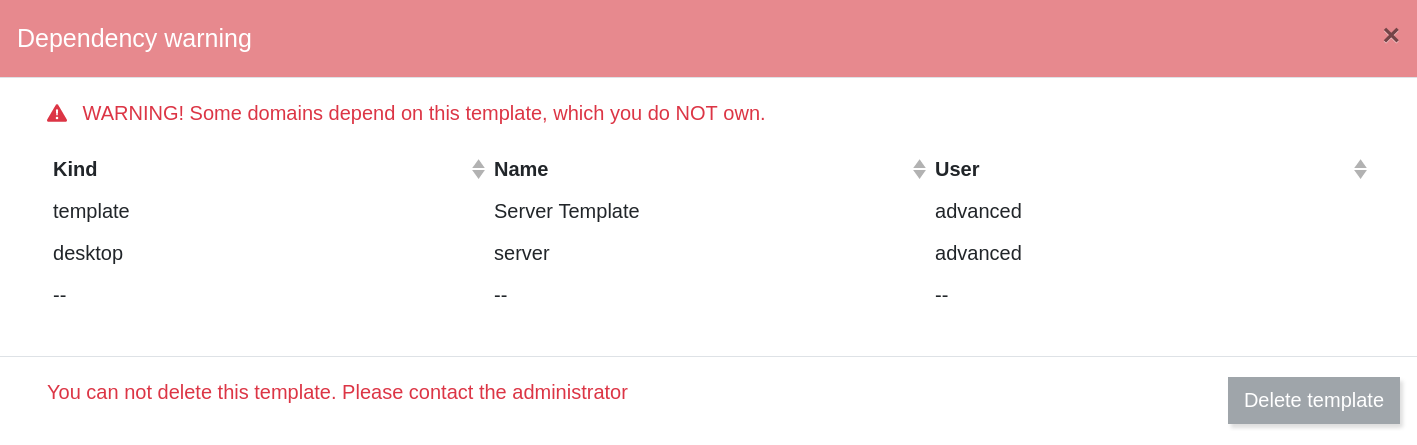Click the WARNING domains depend message
The image size is (1417, 445).
click(x=424, y=113)
